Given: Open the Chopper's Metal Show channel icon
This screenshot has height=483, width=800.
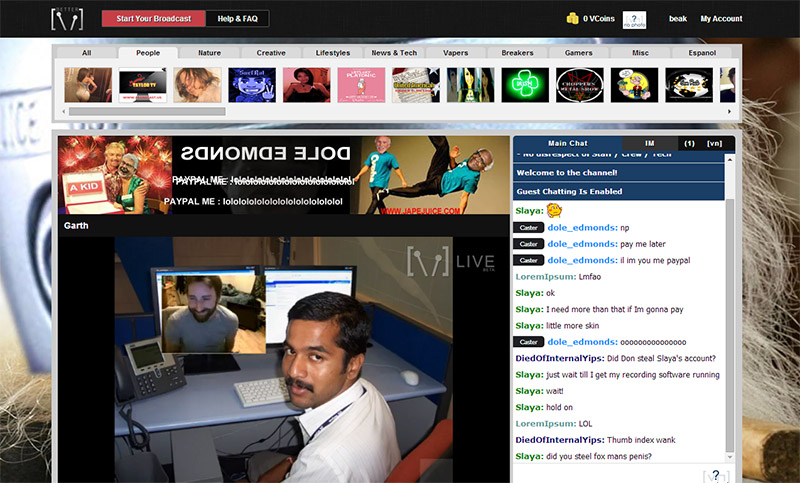Looking at the screenshot, I should coord(580,85).
